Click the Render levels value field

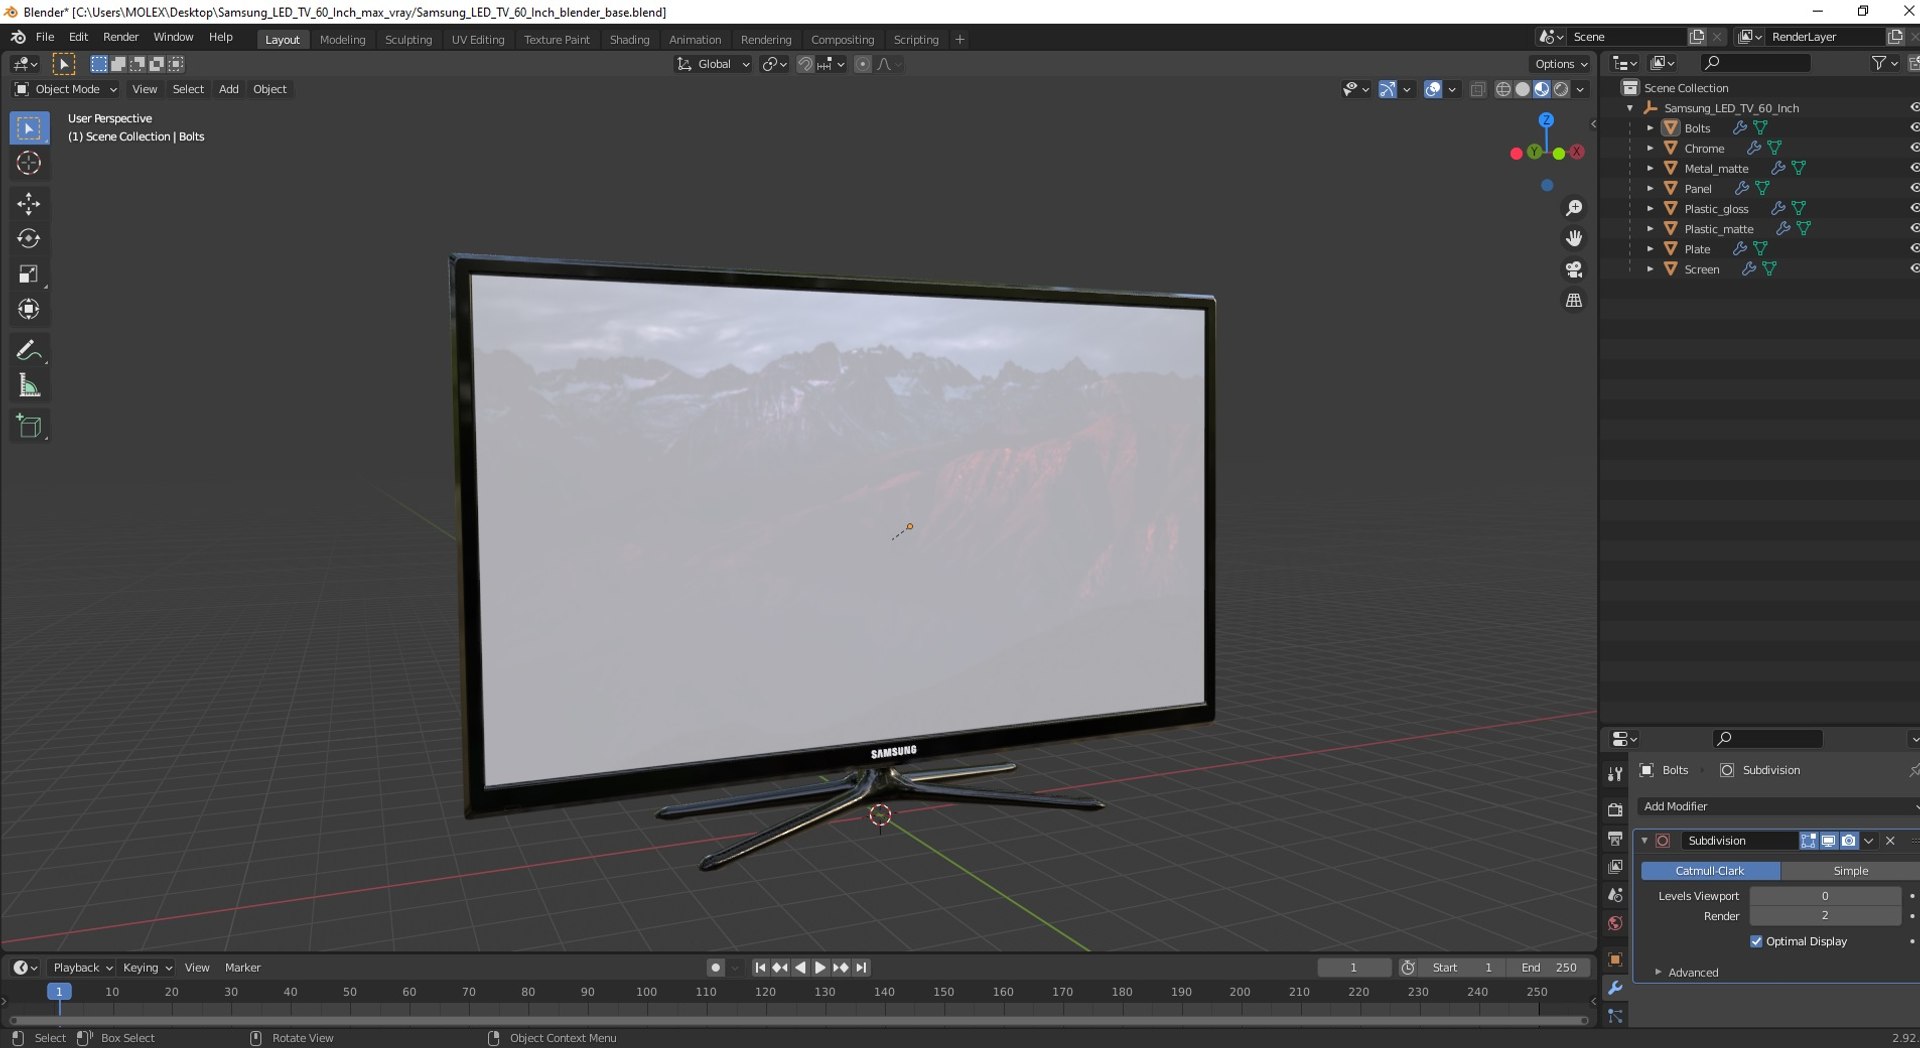click(x=1825, y=916)
